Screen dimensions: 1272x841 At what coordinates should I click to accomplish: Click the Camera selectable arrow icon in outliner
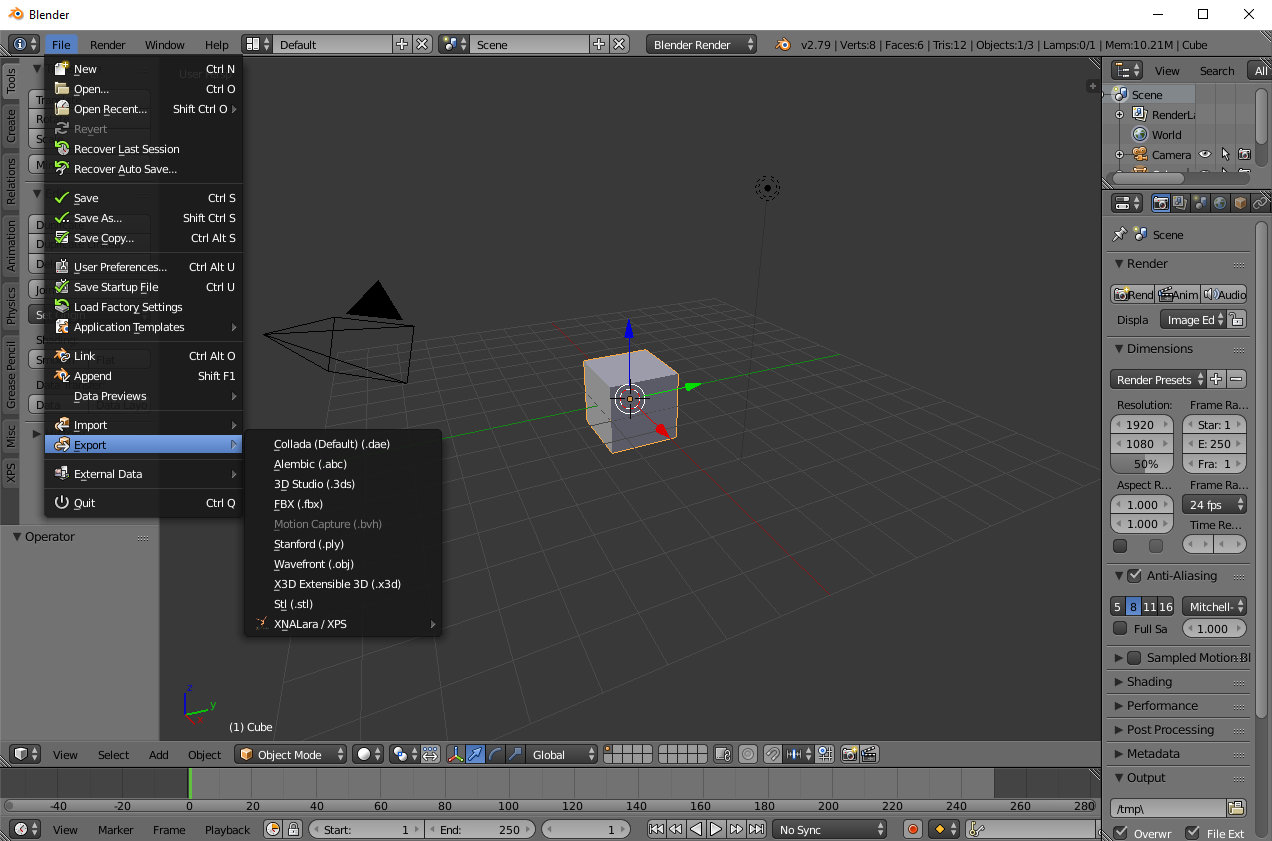pyautogui.click(x=1225, y=155)
